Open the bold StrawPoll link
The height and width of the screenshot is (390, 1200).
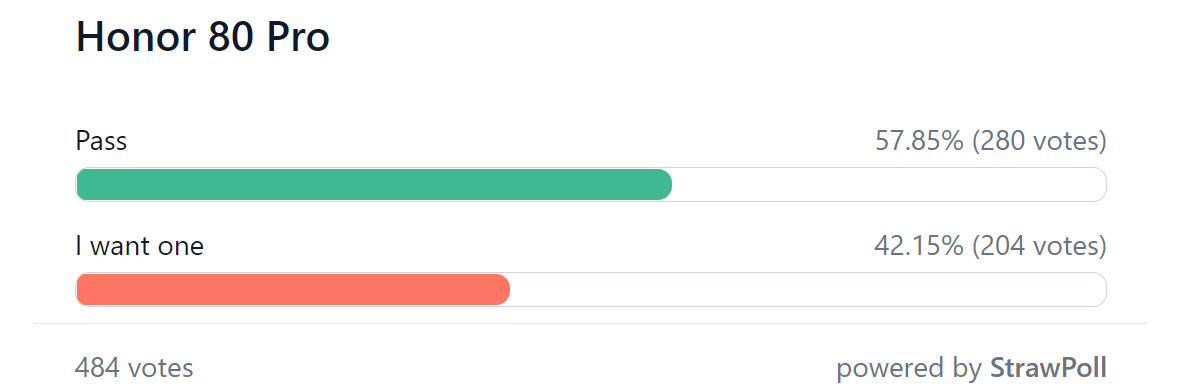(1048, 368)
